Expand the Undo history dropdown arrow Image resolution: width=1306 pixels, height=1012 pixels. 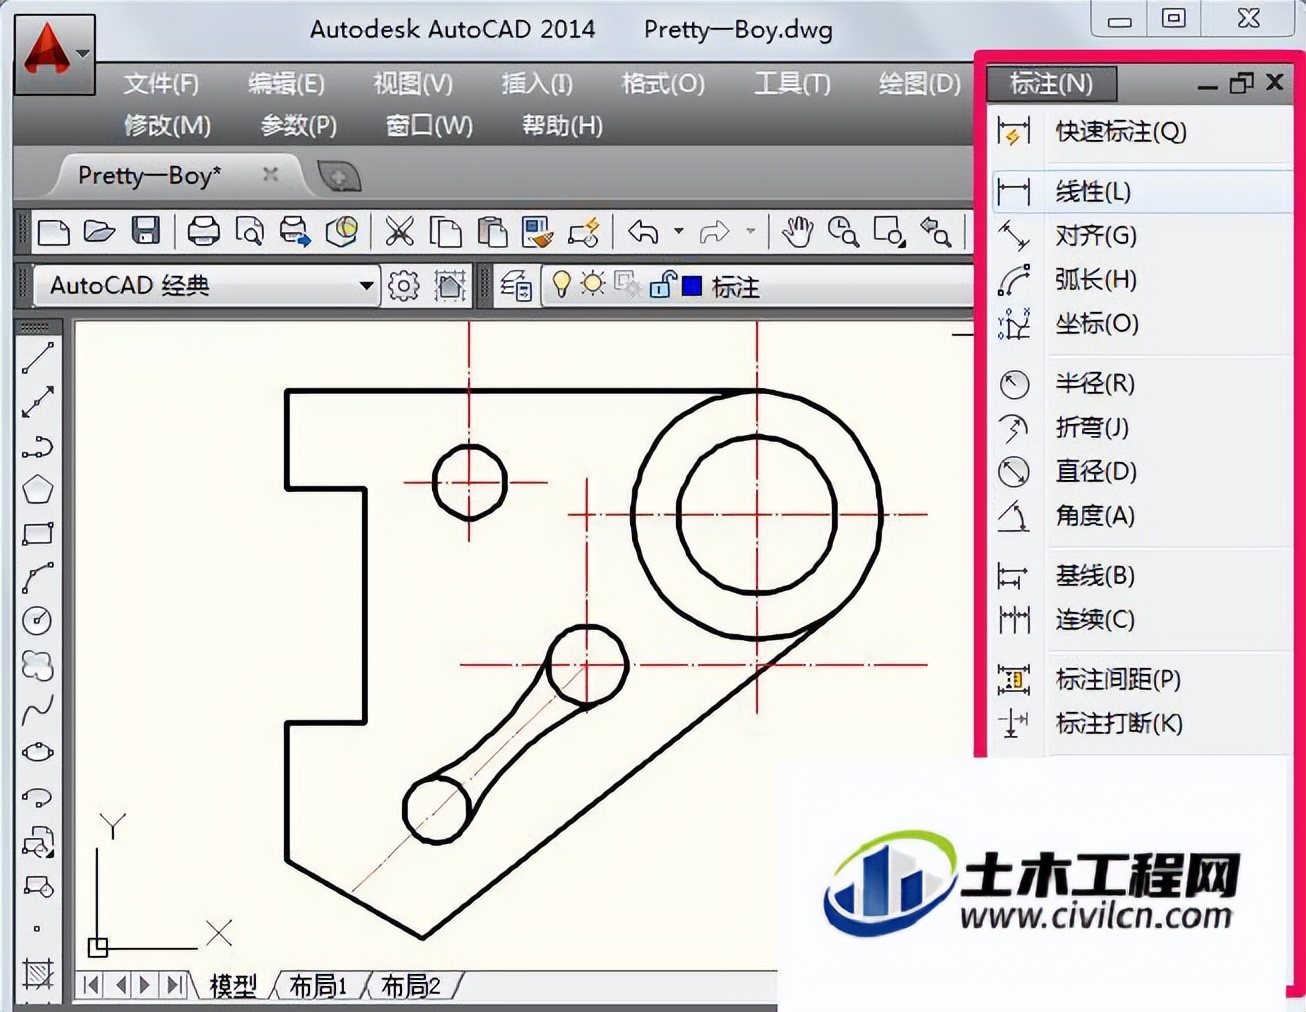tap(678, 232)
